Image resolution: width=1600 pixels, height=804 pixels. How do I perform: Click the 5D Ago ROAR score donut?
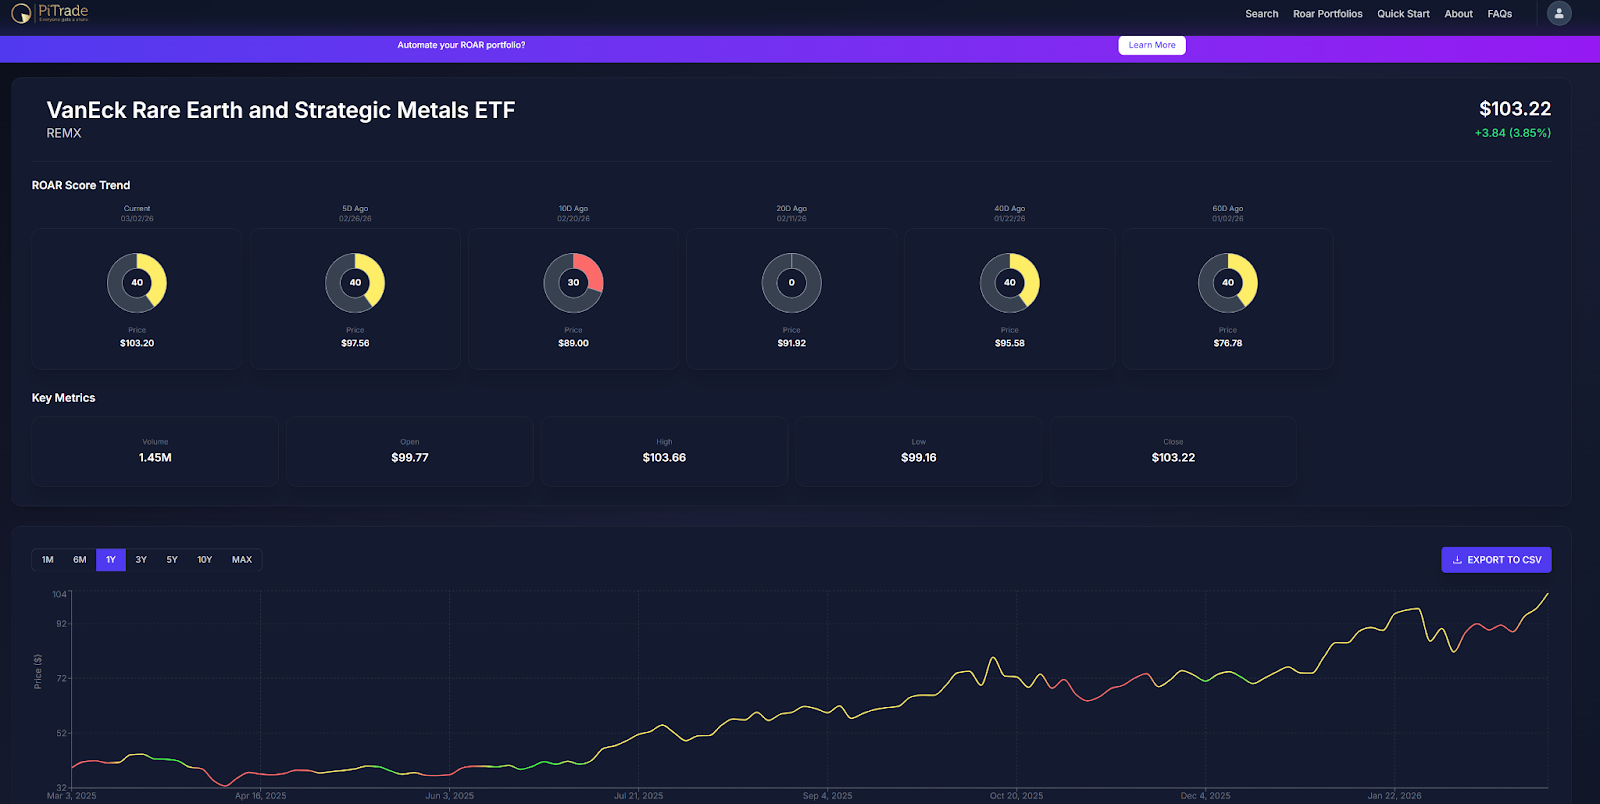[355, 283]
